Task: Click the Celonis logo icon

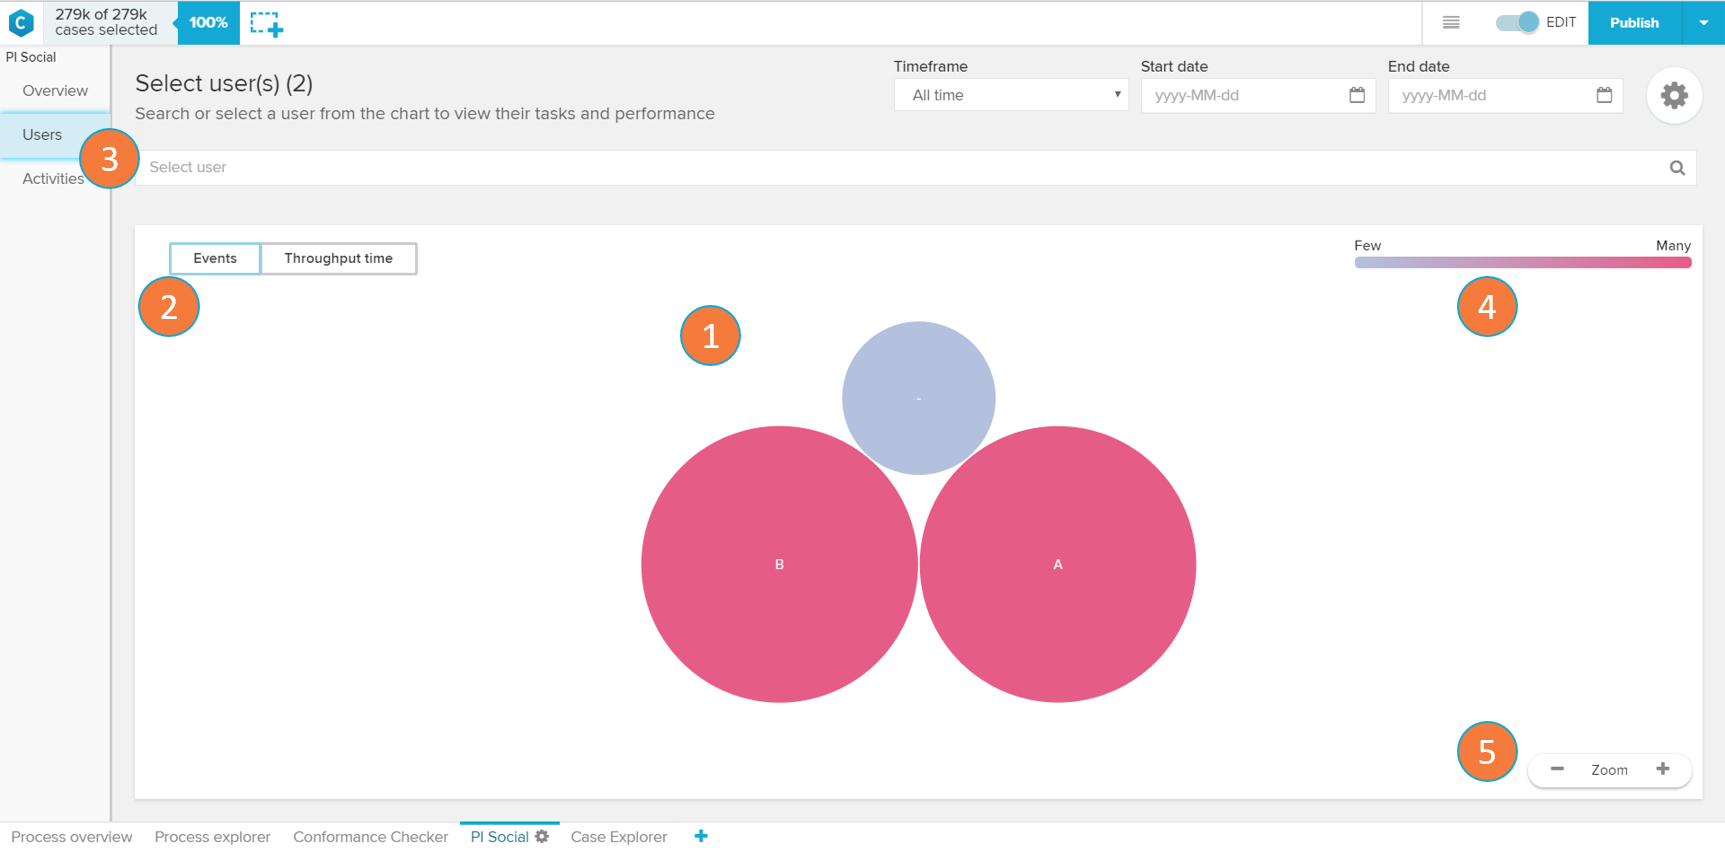Action: pos(21,22)
